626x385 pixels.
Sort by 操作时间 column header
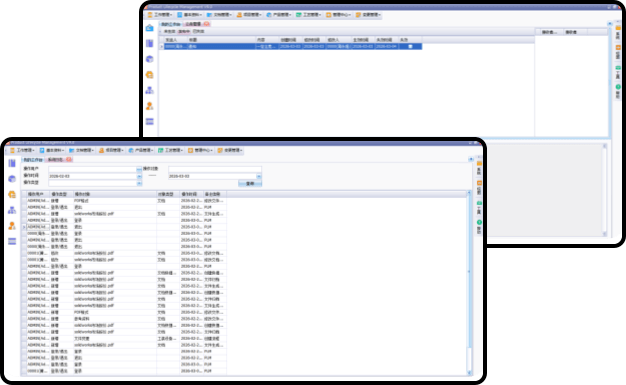click(x=191, y=194)
